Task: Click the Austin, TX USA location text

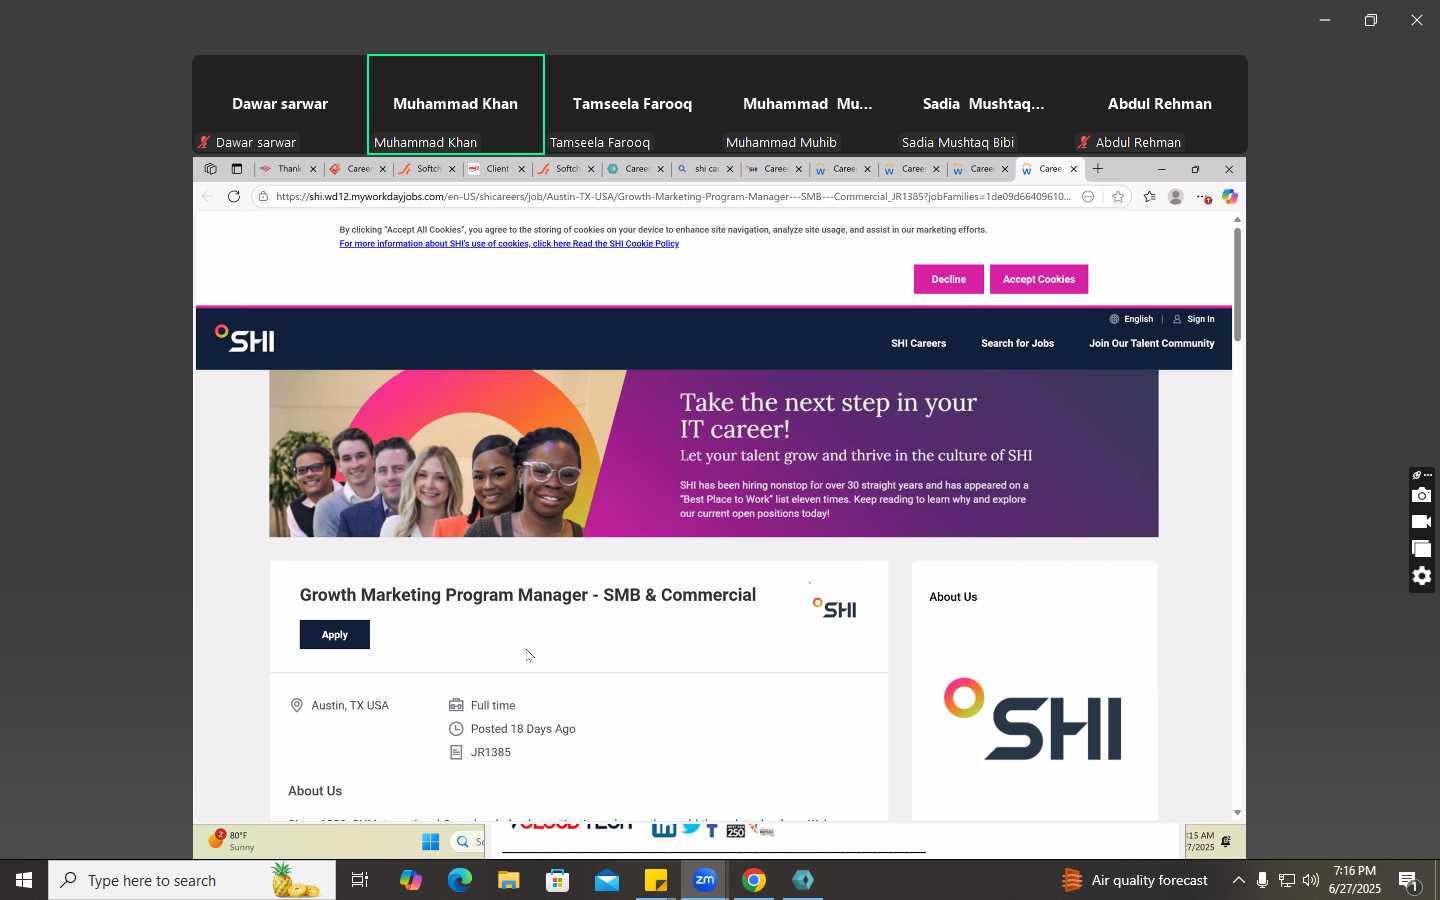Action: point(350,706)
